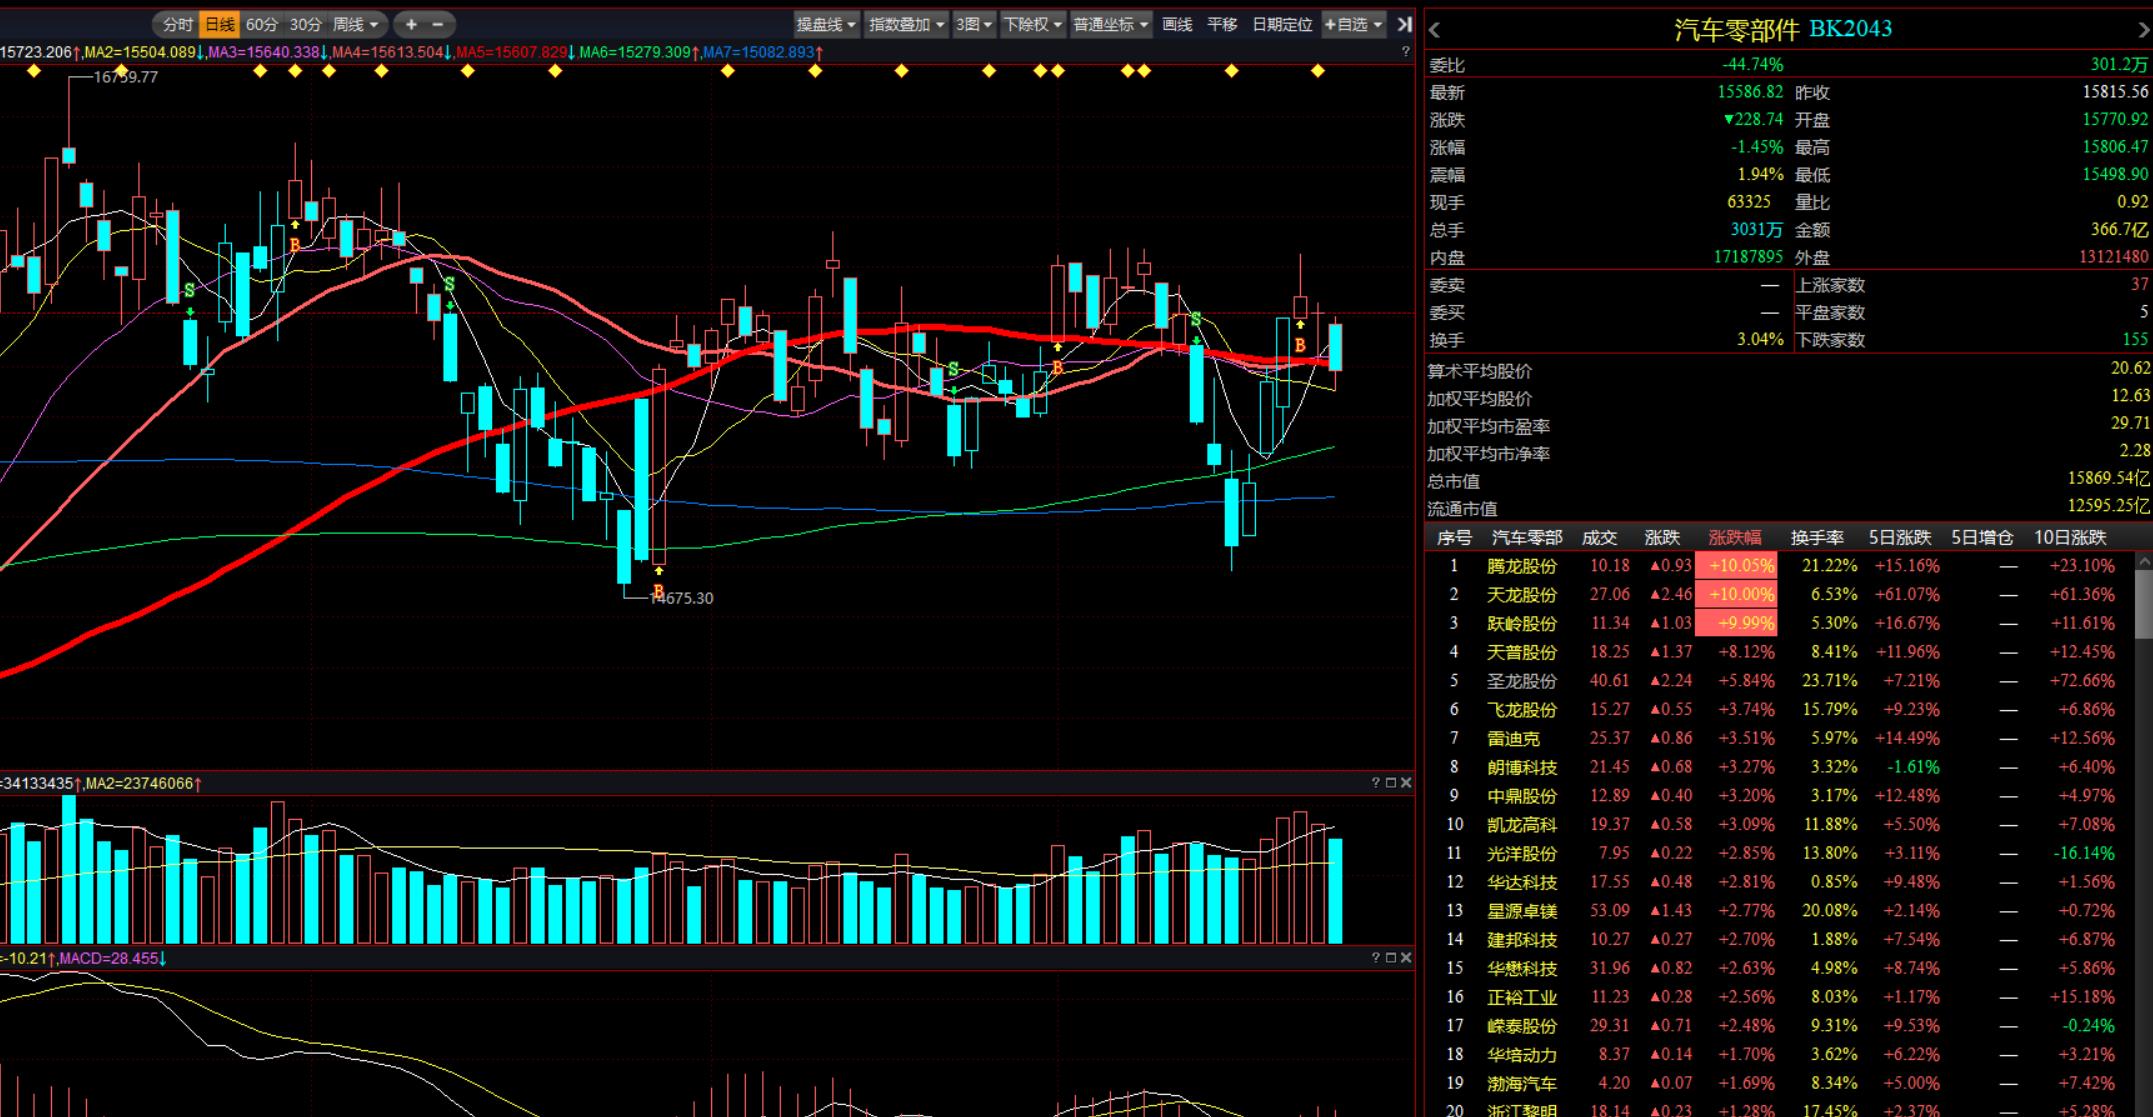This screenshot has height=1117, width=2153.
Task: Open the 周线 period dropdown
Action: (x=356, y=24)
